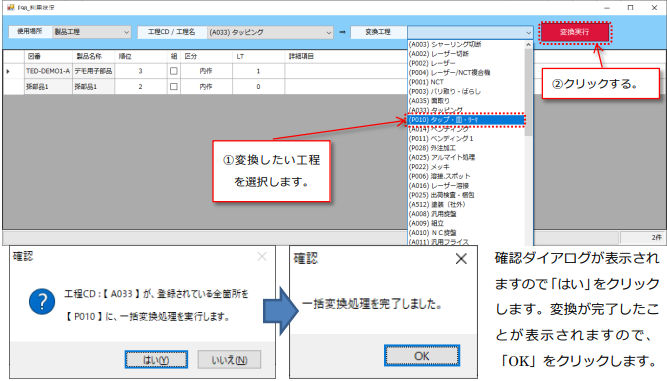This screenshot has width=667, height=381.
Task: Click はい(Y) in the confirmation dialog
Action: (156, 360)
